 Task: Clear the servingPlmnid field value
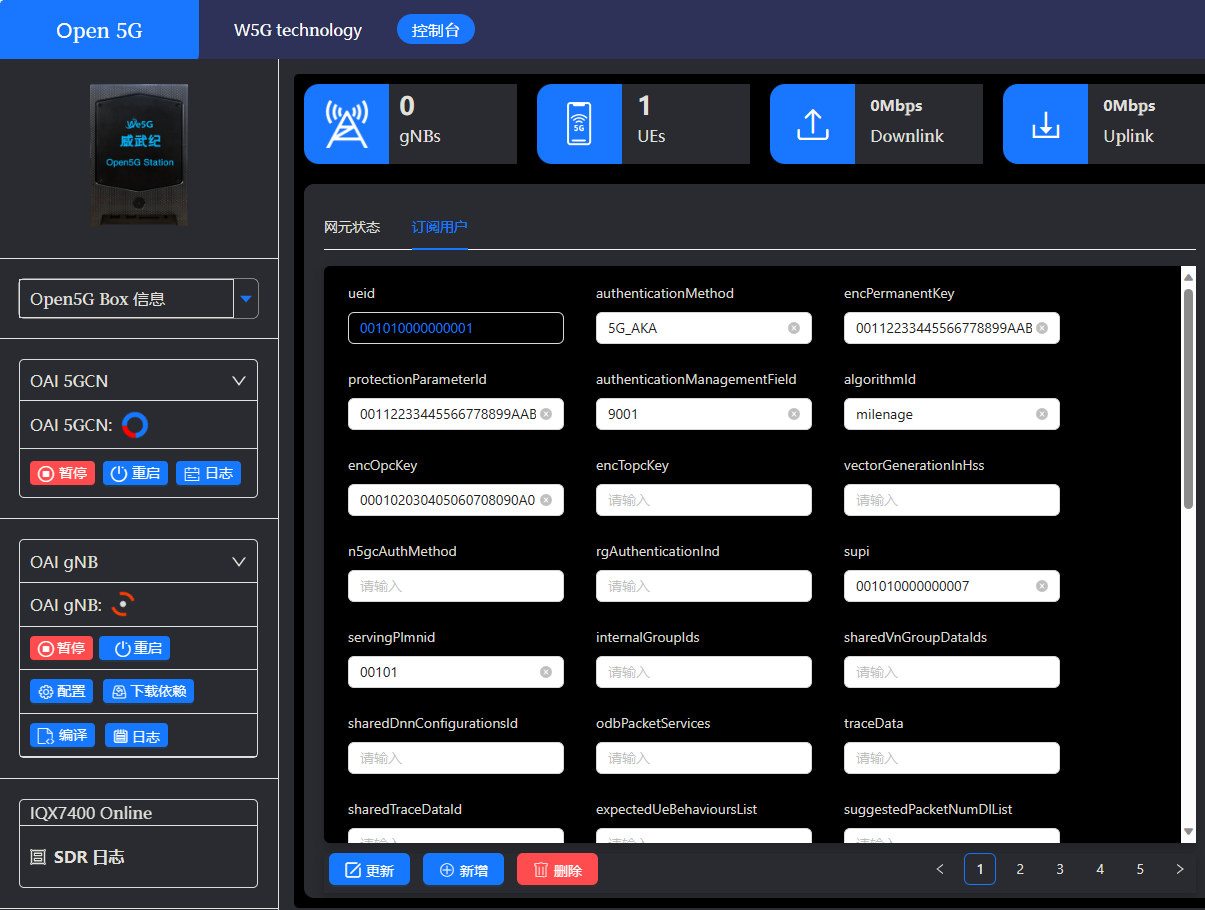tap(546, 672)
